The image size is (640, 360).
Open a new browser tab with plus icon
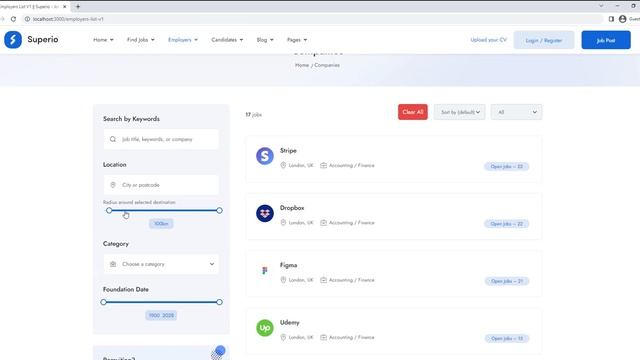[78, 7]
